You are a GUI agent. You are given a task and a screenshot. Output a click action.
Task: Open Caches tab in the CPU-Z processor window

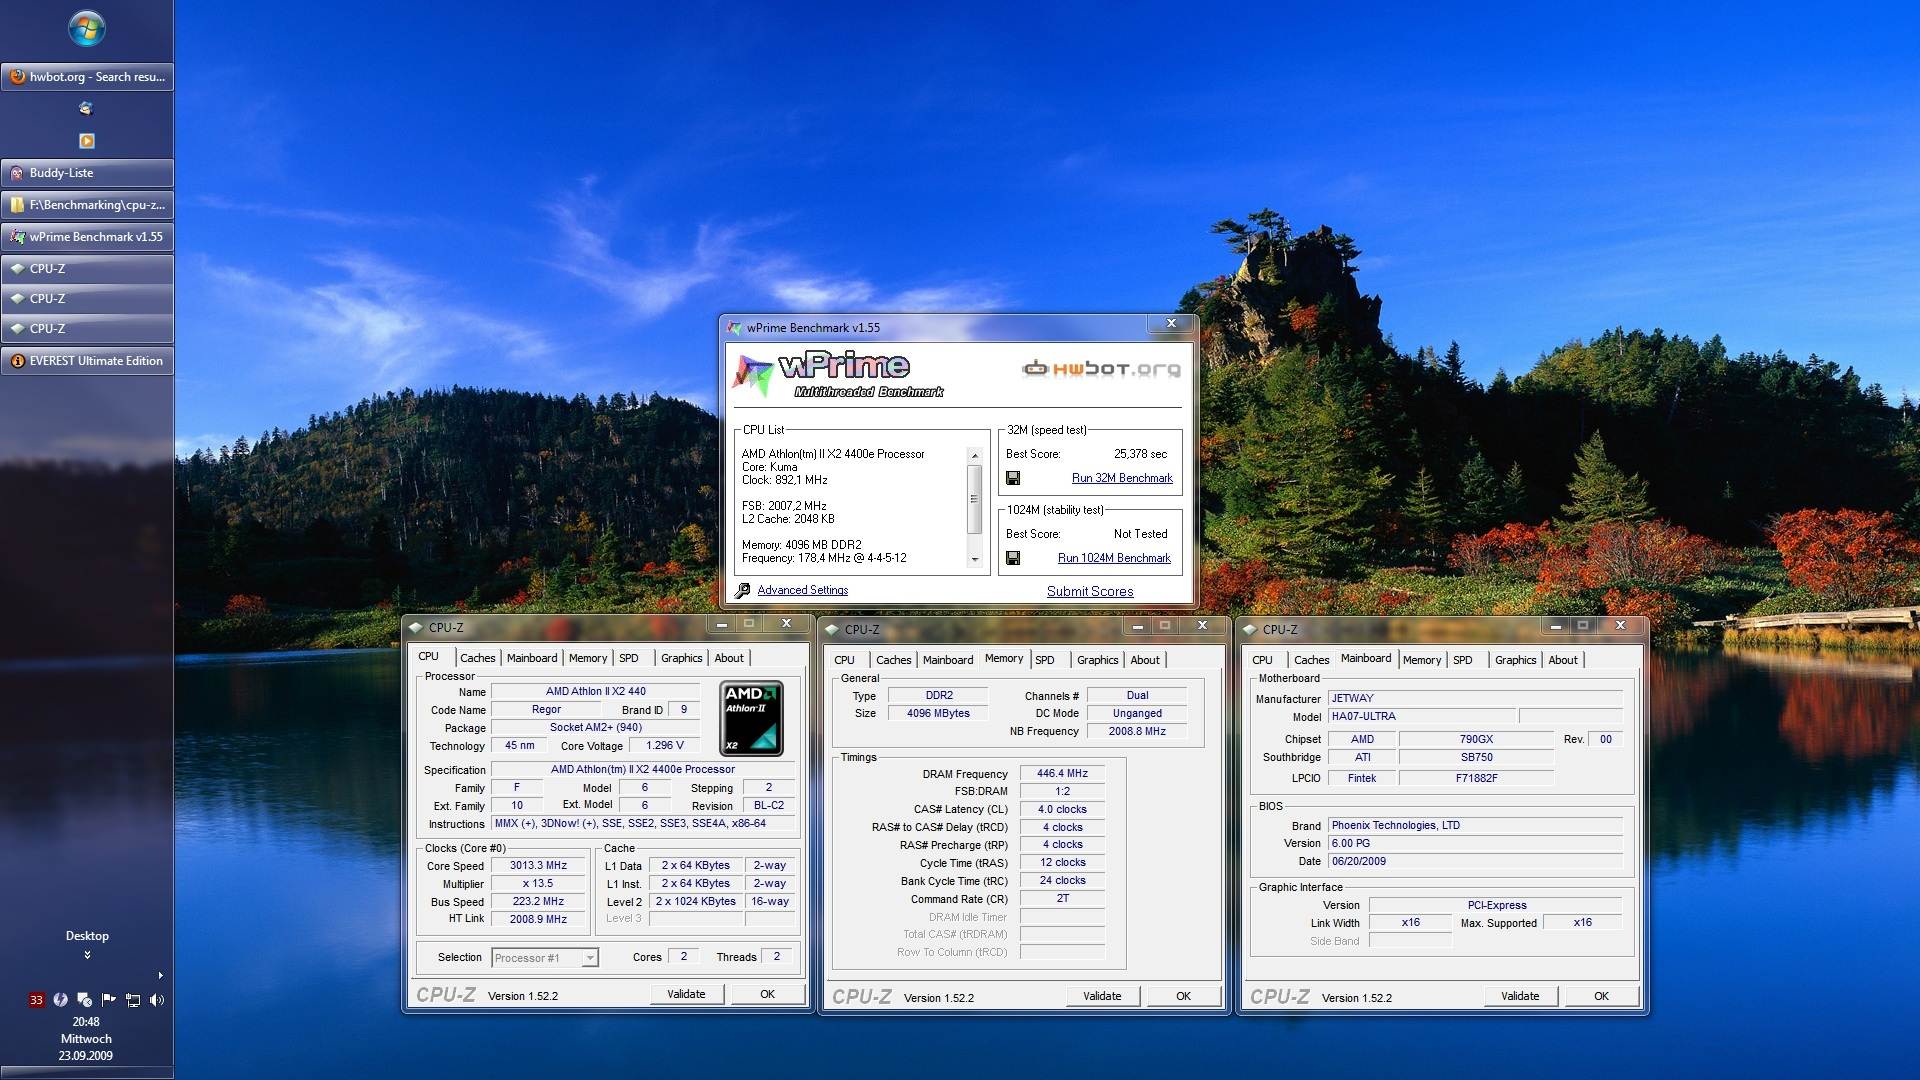(477, 658)
